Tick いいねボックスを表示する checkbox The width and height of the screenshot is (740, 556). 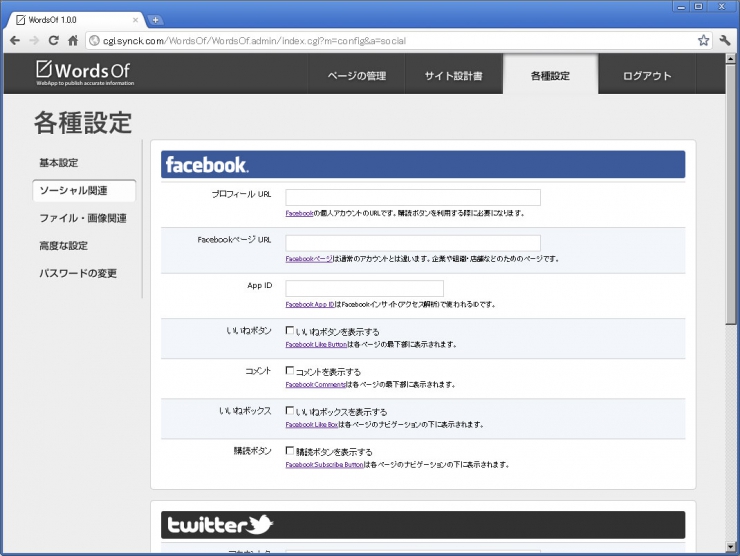pyautogui.click(x=290, y=411)
